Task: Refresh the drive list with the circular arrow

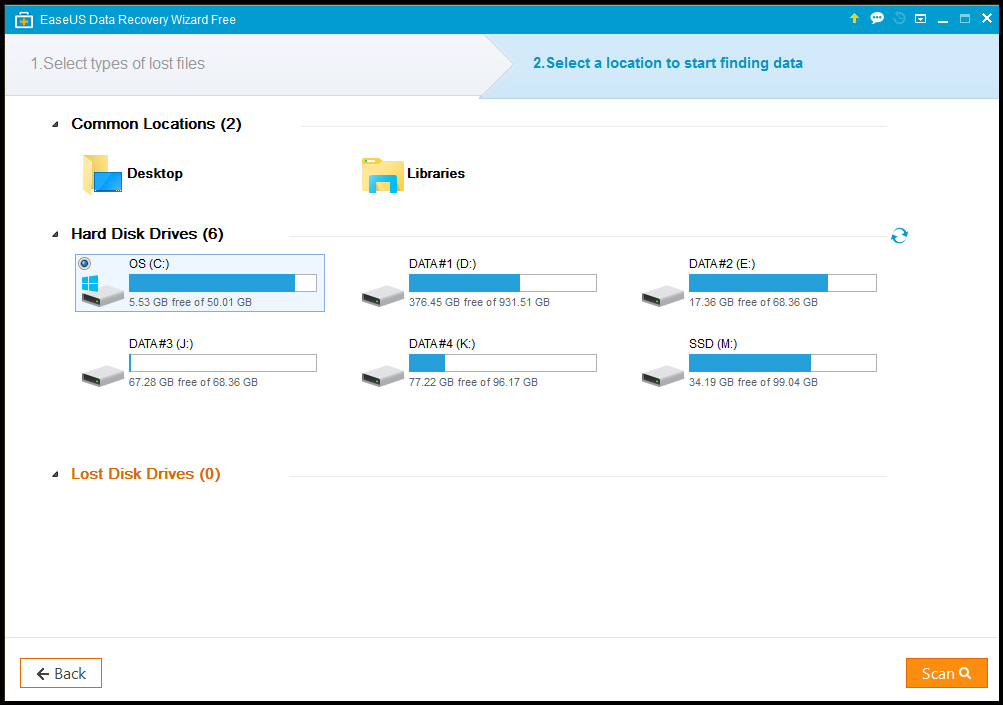Action: (x=899, y=235)
